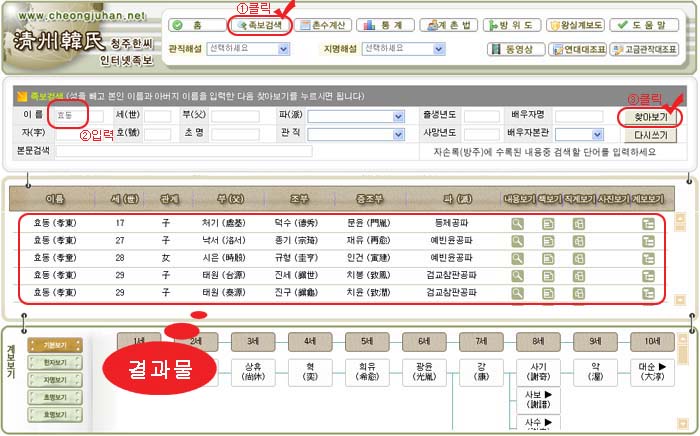Click the 직계보기 icon in the 28세 result row
Viewport: 700px width, 436px height.
tap(578, 258)
